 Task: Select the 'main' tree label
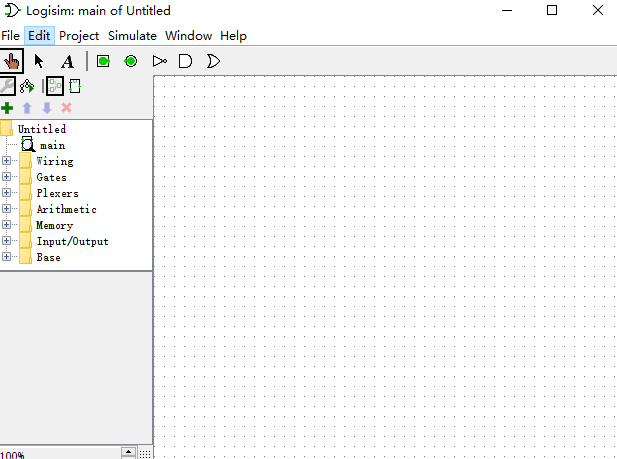[52, 145]
